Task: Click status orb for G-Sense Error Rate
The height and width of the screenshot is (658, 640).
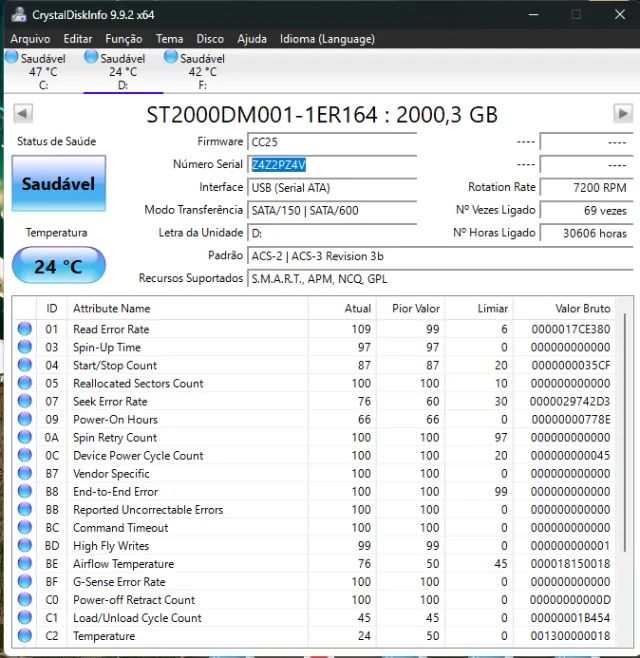Action: coord(25,581)
